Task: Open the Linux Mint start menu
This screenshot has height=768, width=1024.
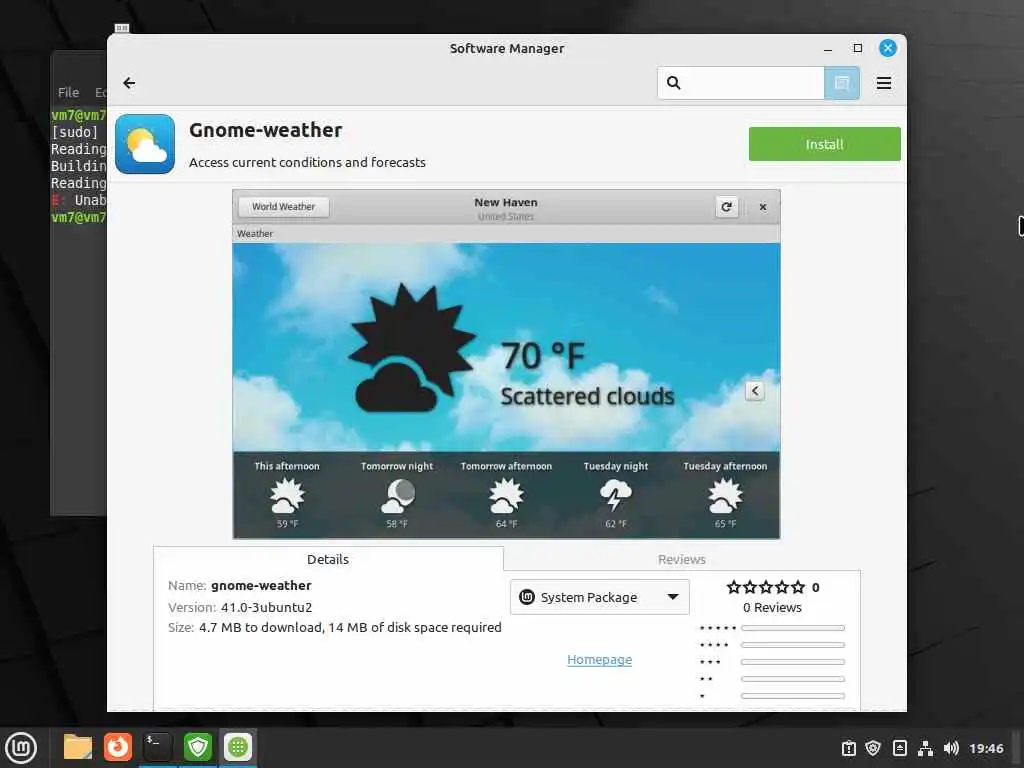Action: tap(21, 748)
